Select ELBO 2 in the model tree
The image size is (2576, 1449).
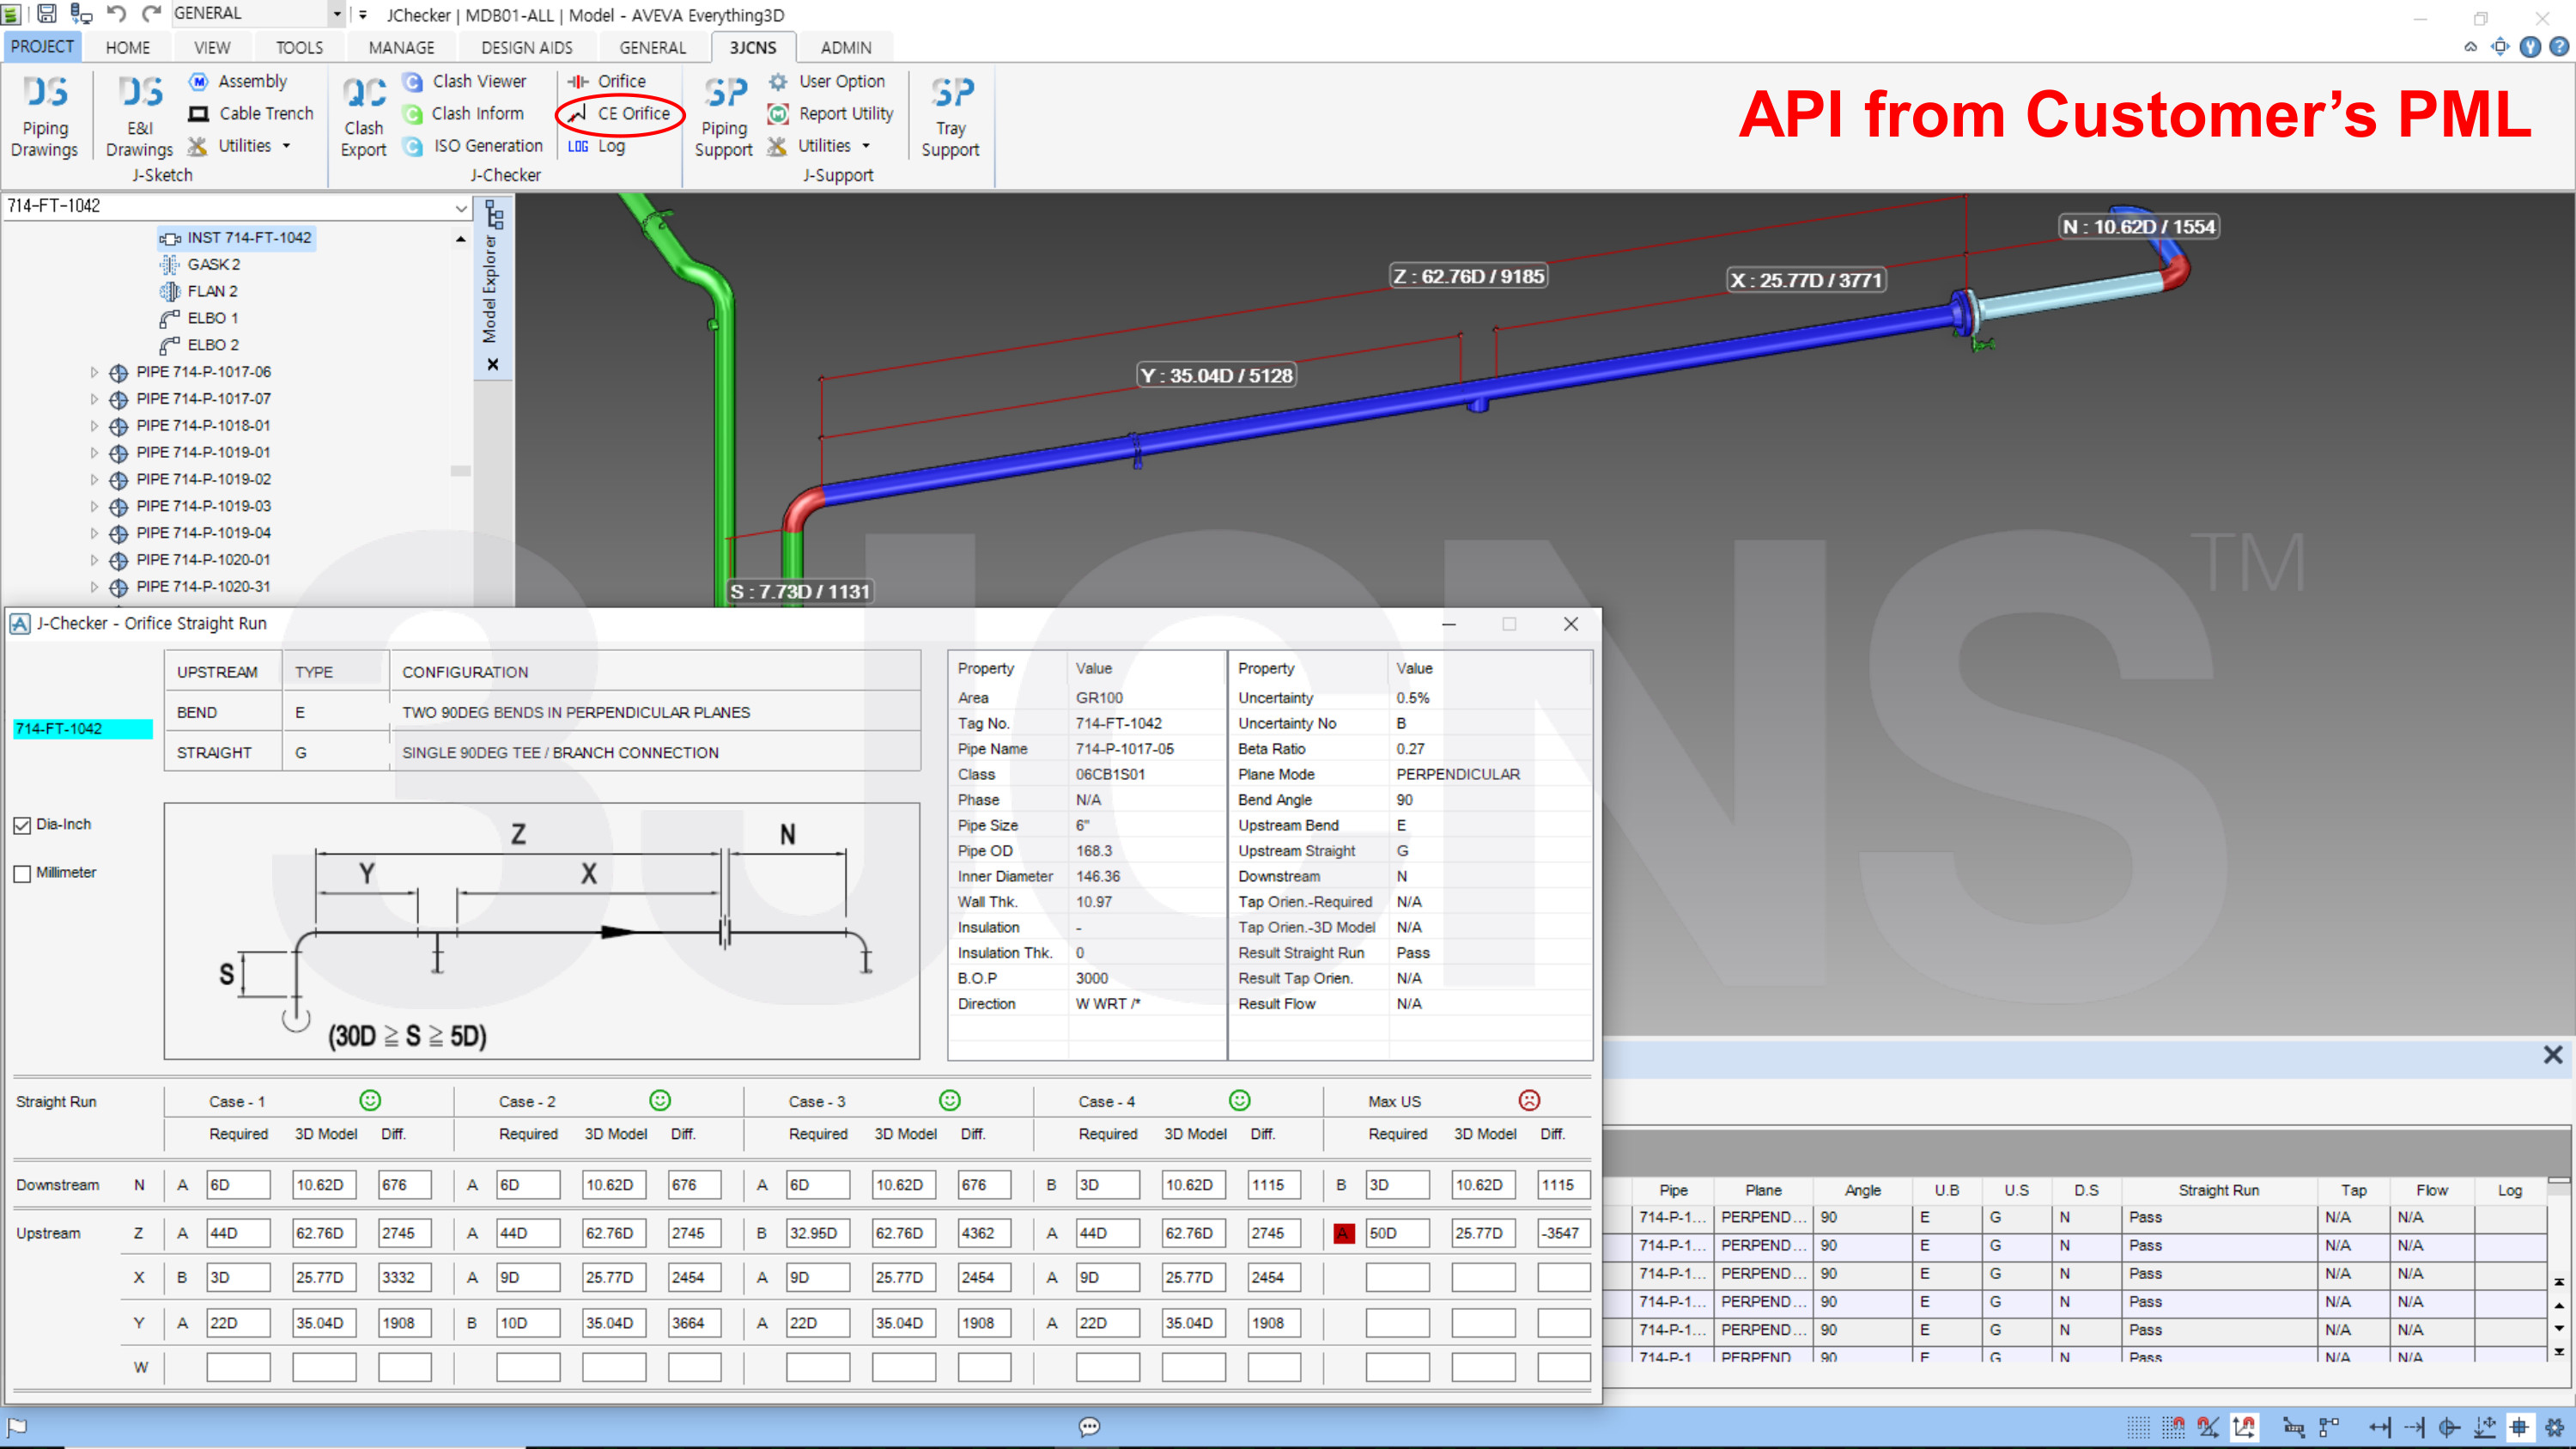[x=200, y=344]
